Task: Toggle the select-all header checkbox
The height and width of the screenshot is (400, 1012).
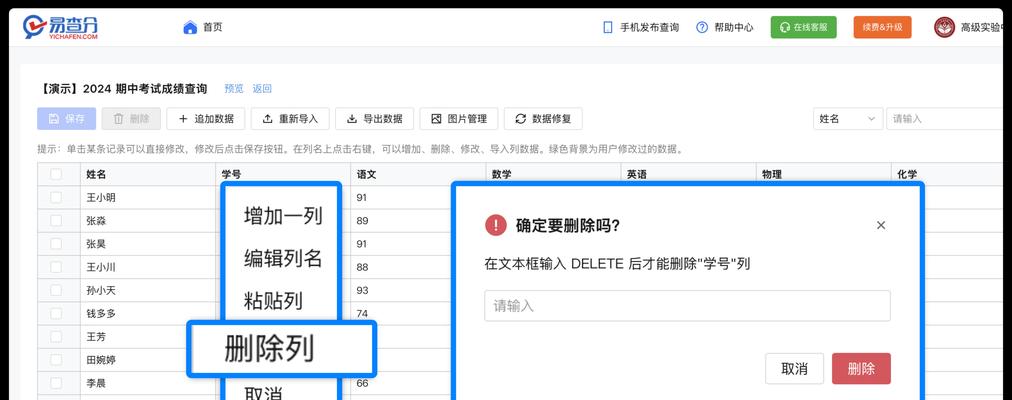Action: click(56, 174)
